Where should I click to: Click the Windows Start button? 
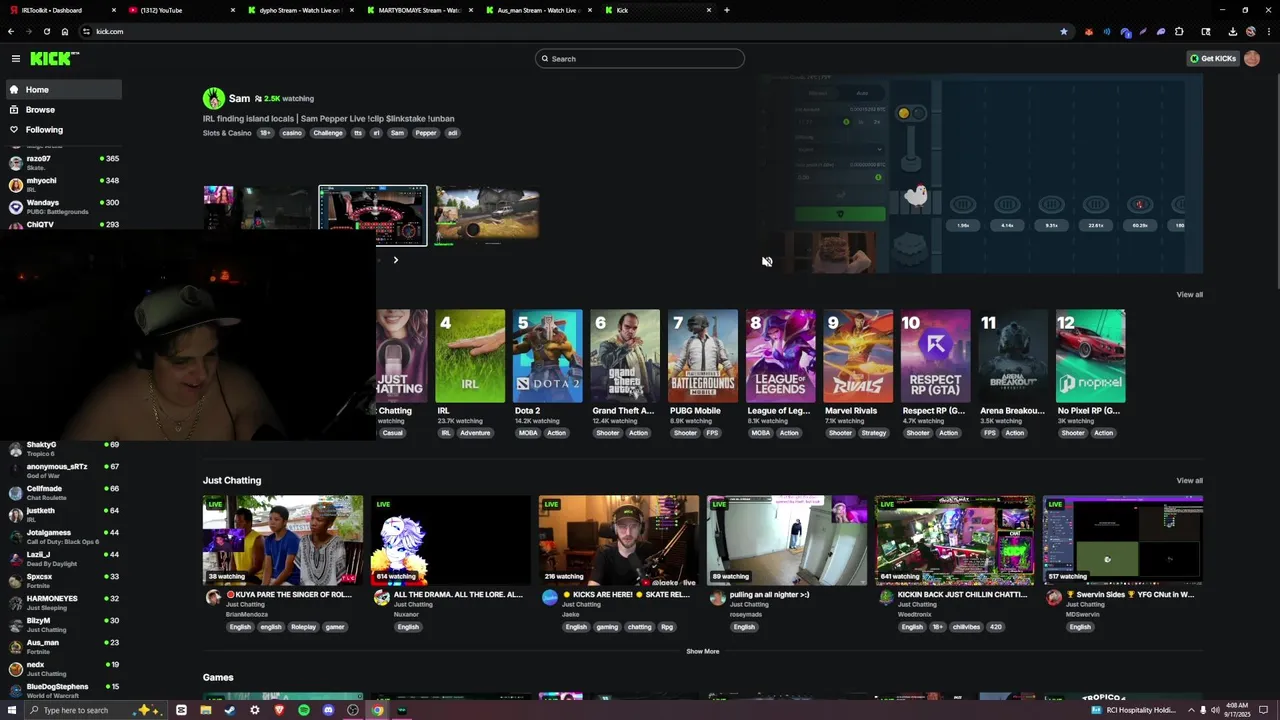[x=11, y=710]
